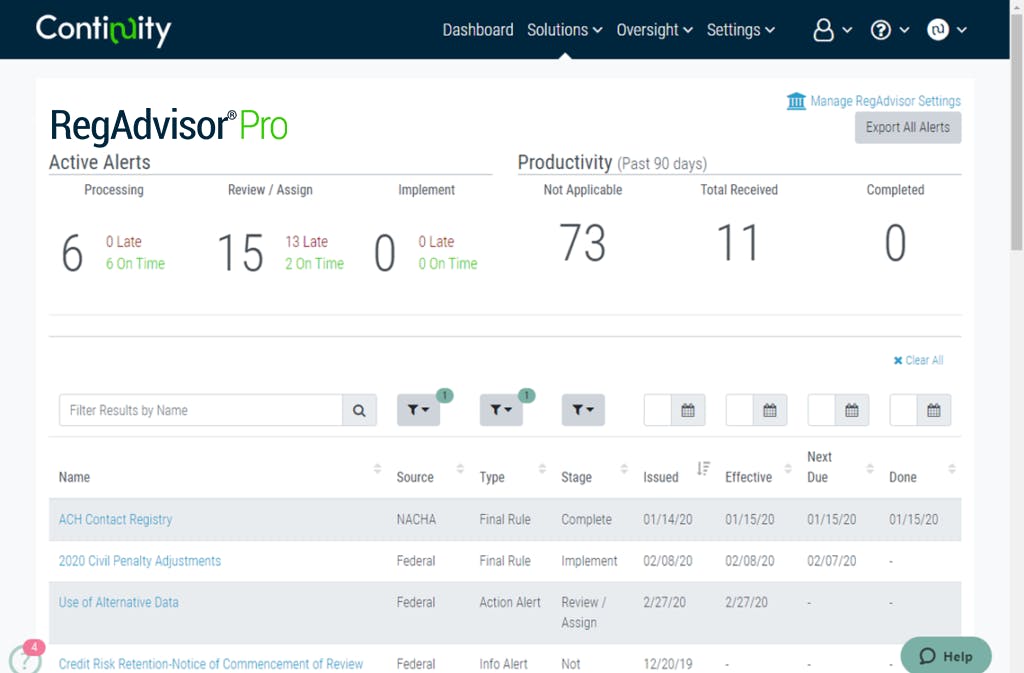Click the Manage RegAdvisor Settings link
The height and width of the screenshot is (673, 1024).
[x=886, y=101]
